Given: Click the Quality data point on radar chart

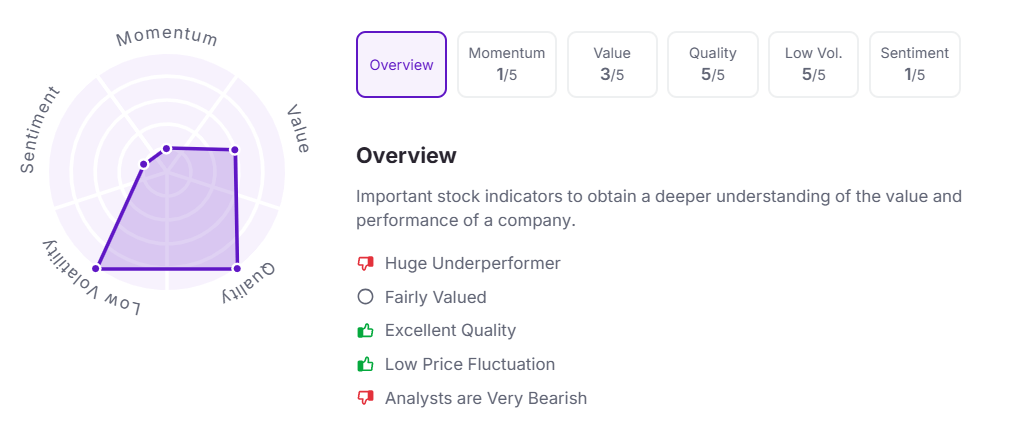Looking at the screenshot, I should click(237, 268).
